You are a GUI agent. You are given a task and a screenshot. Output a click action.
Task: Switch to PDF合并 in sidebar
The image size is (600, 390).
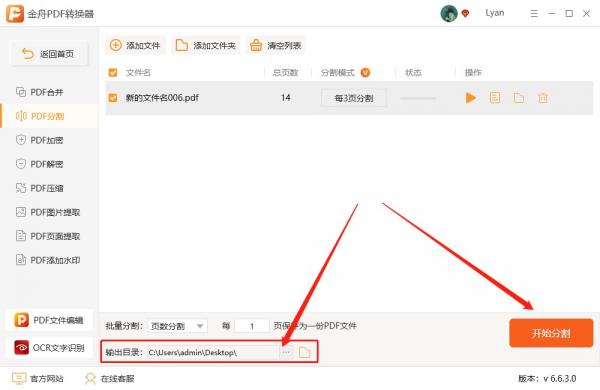tap(49, 92)
